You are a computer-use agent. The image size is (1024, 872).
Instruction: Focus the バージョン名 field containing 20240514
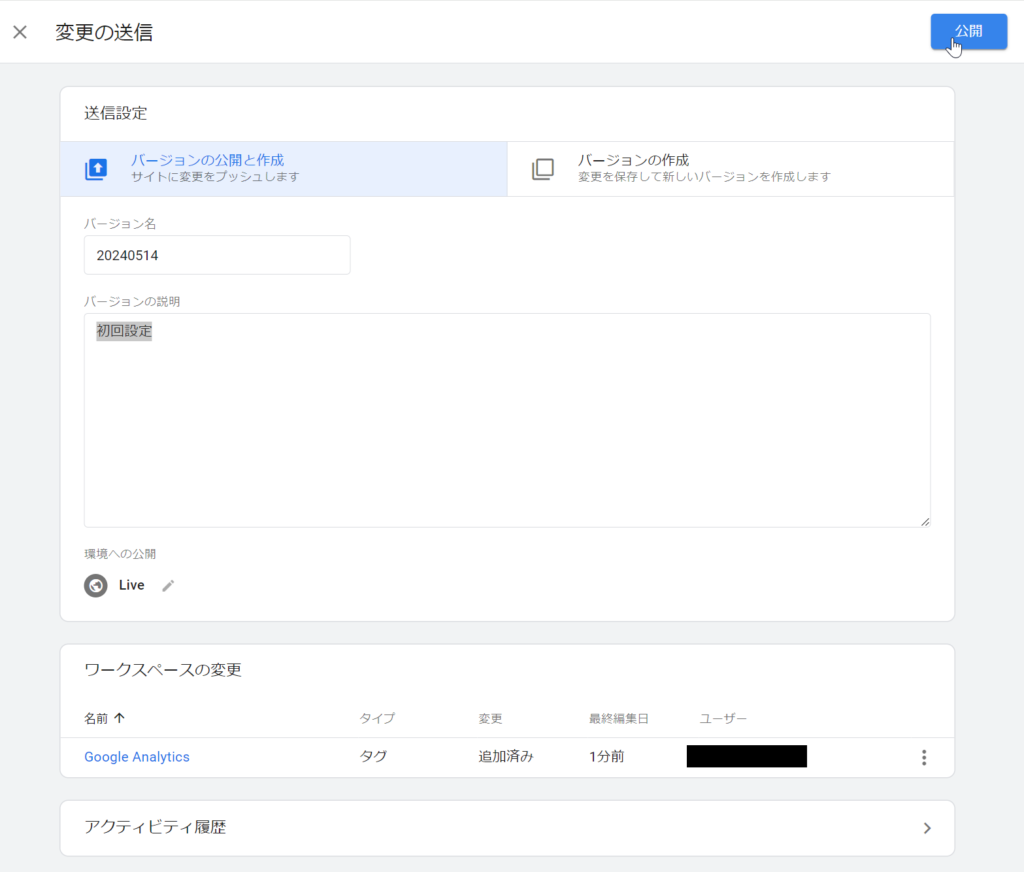pyautogui.click(x=217, y=255)
